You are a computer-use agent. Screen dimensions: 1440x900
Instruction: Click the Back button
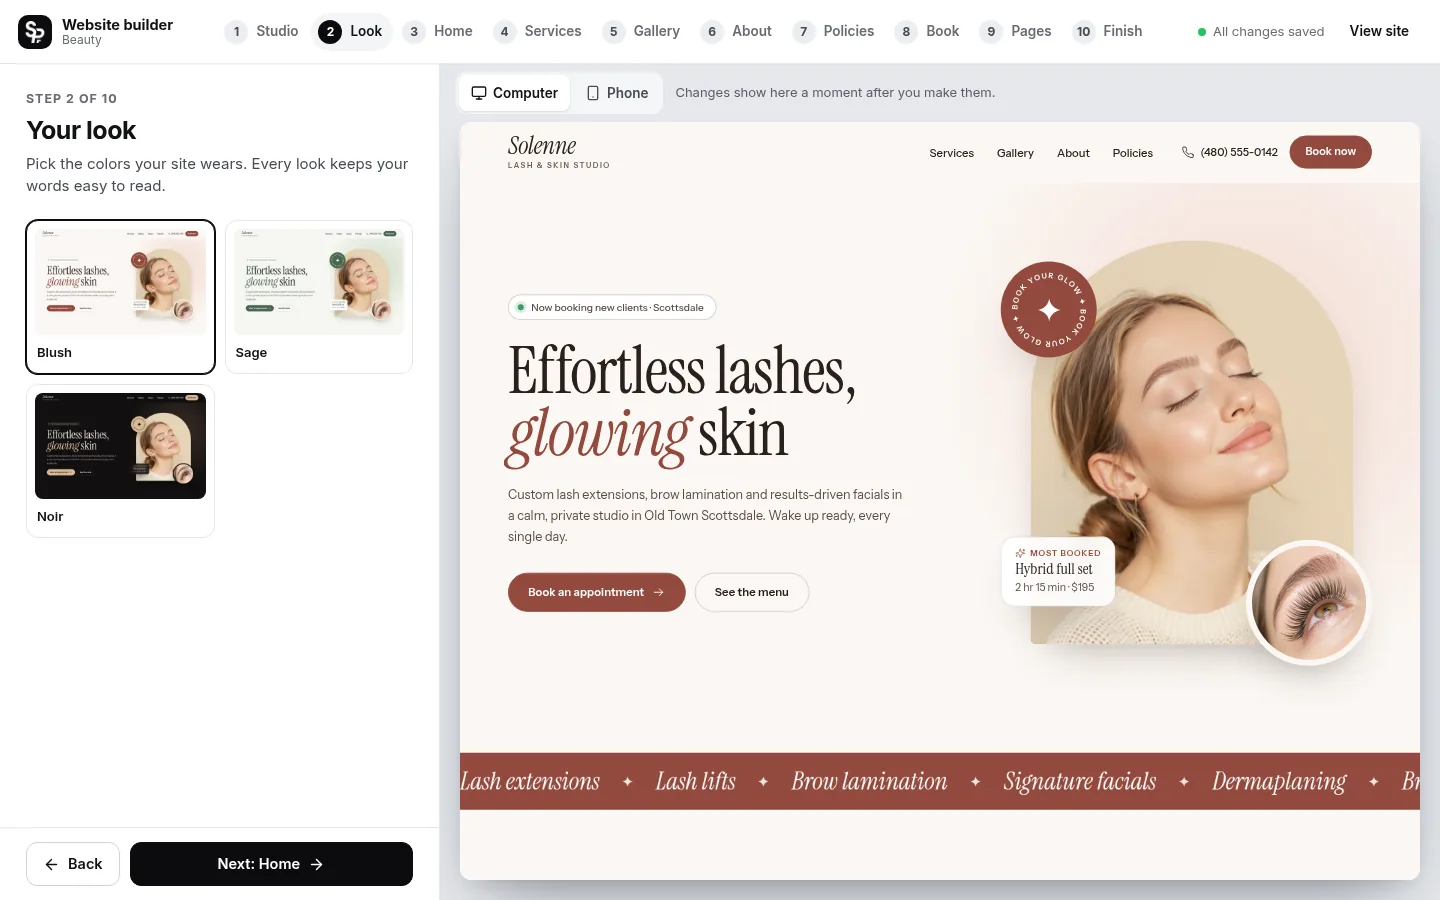[x=73, y=864]
